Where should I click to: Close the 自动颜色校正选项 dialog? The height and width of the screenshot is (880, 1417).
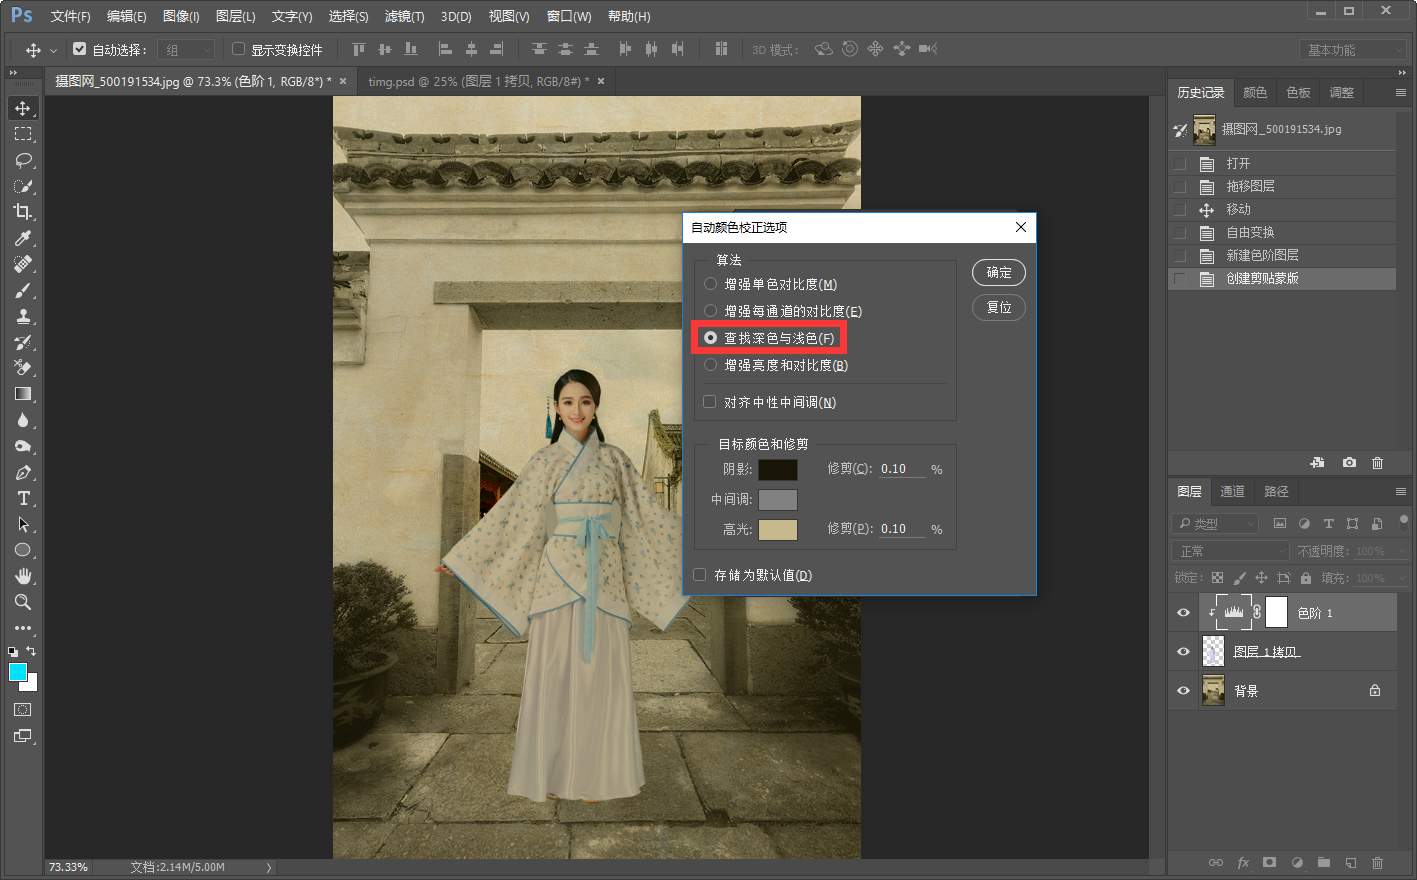1020,227
